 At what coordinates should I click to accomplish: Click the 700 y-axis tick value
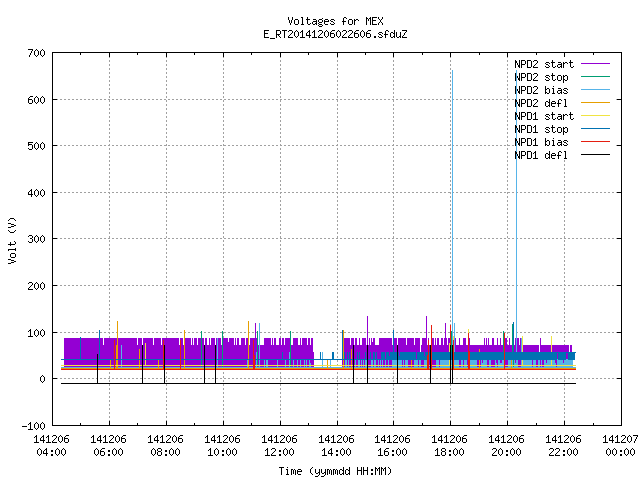37,53
